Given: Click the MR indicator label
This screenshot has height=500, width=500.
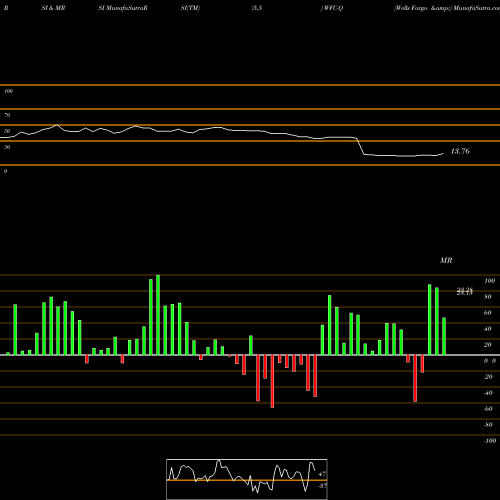Looking at the screenshot, I should (446, 260).
